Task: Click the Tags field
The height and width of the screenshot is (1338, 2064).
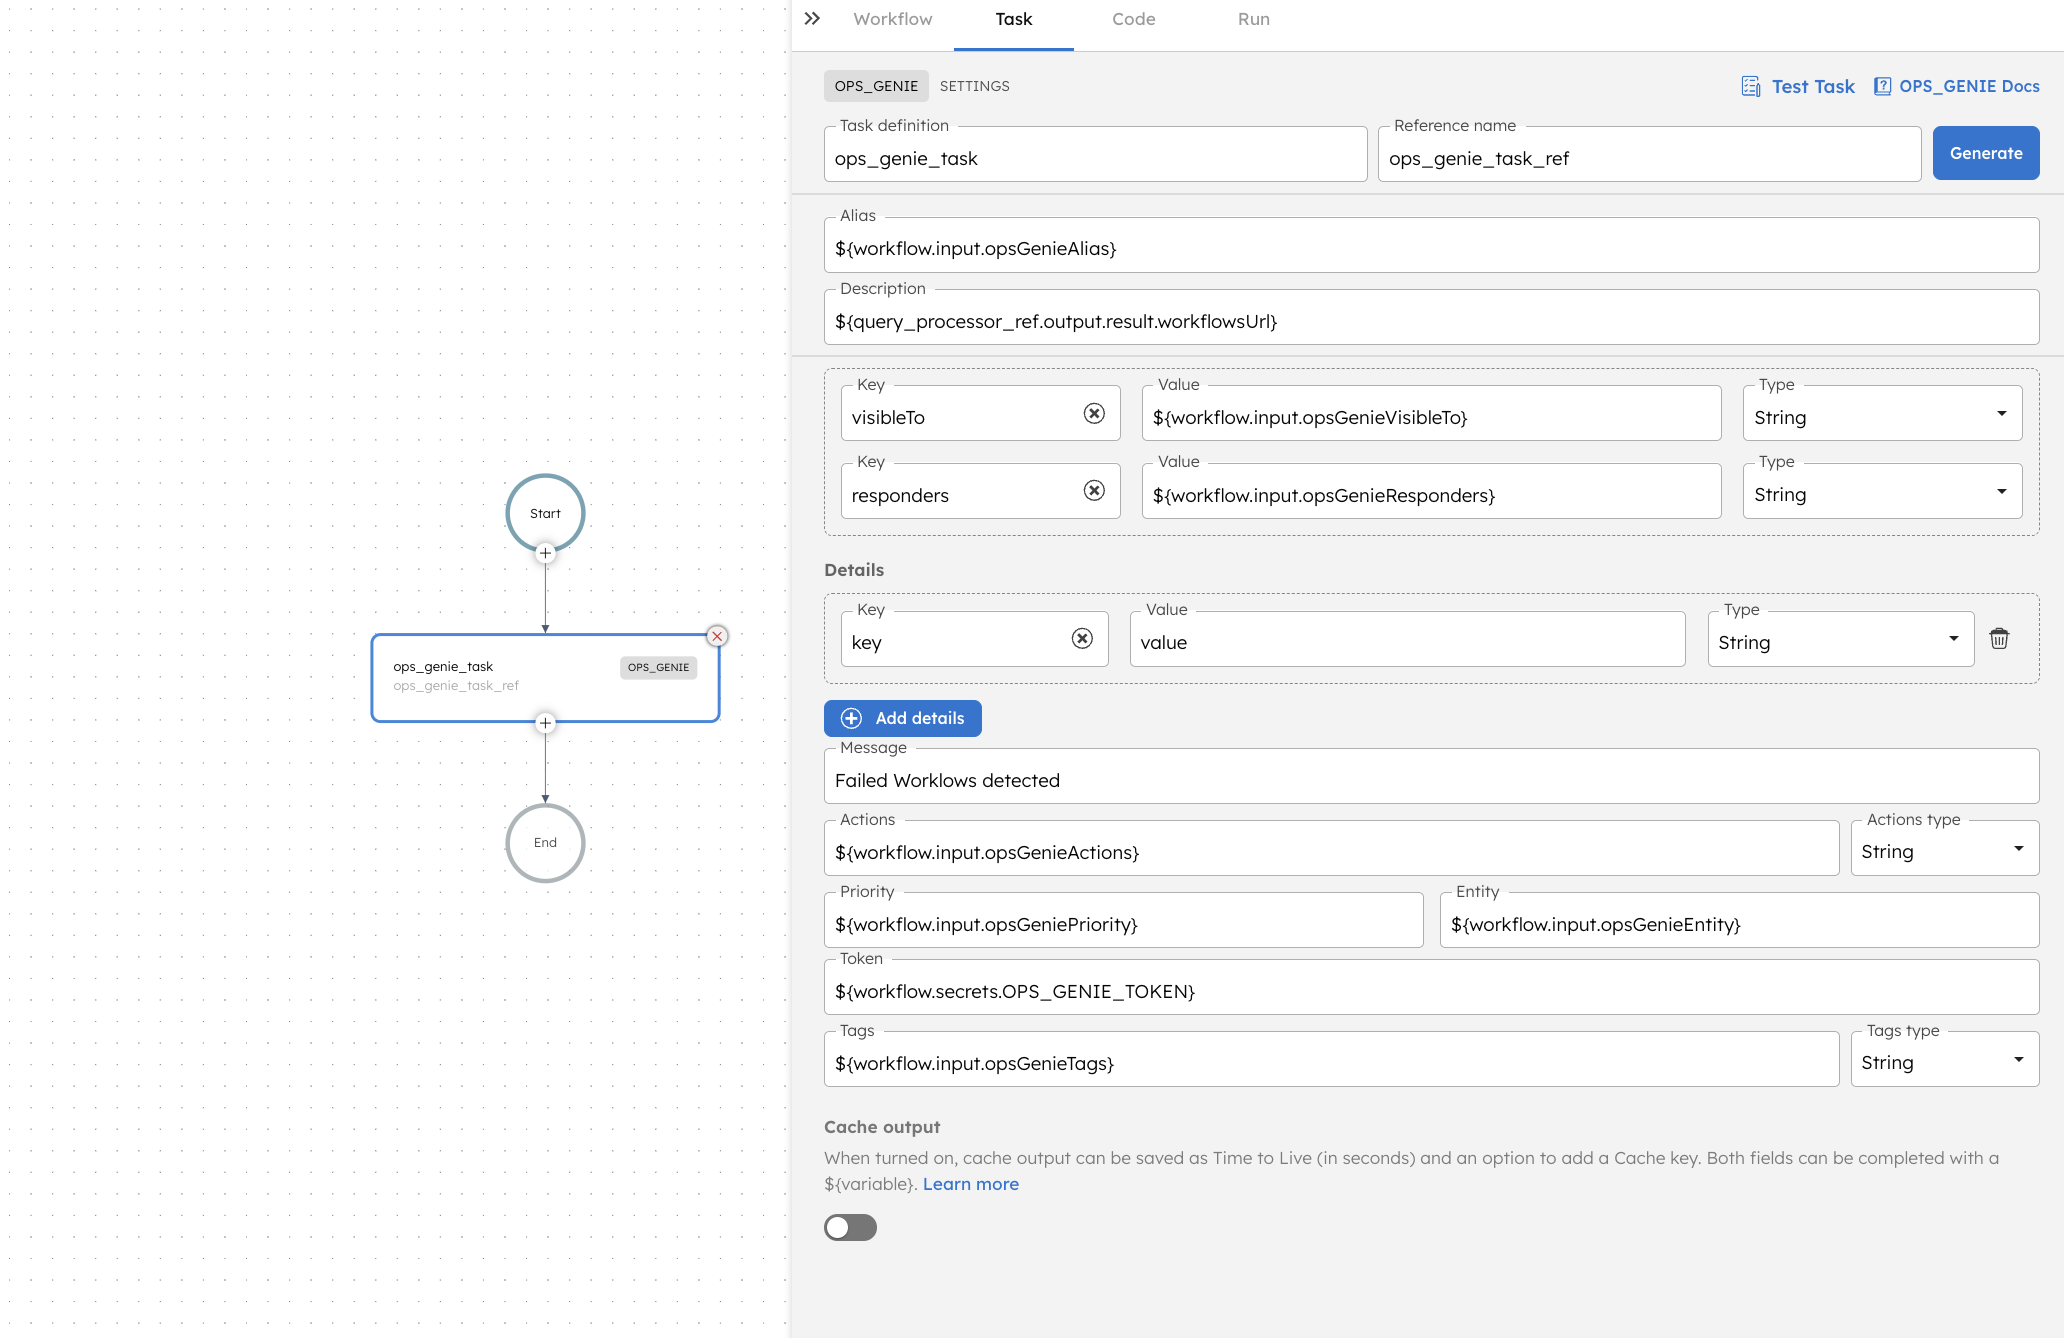Action: pyautogui.click(x=1331, y=1059)
